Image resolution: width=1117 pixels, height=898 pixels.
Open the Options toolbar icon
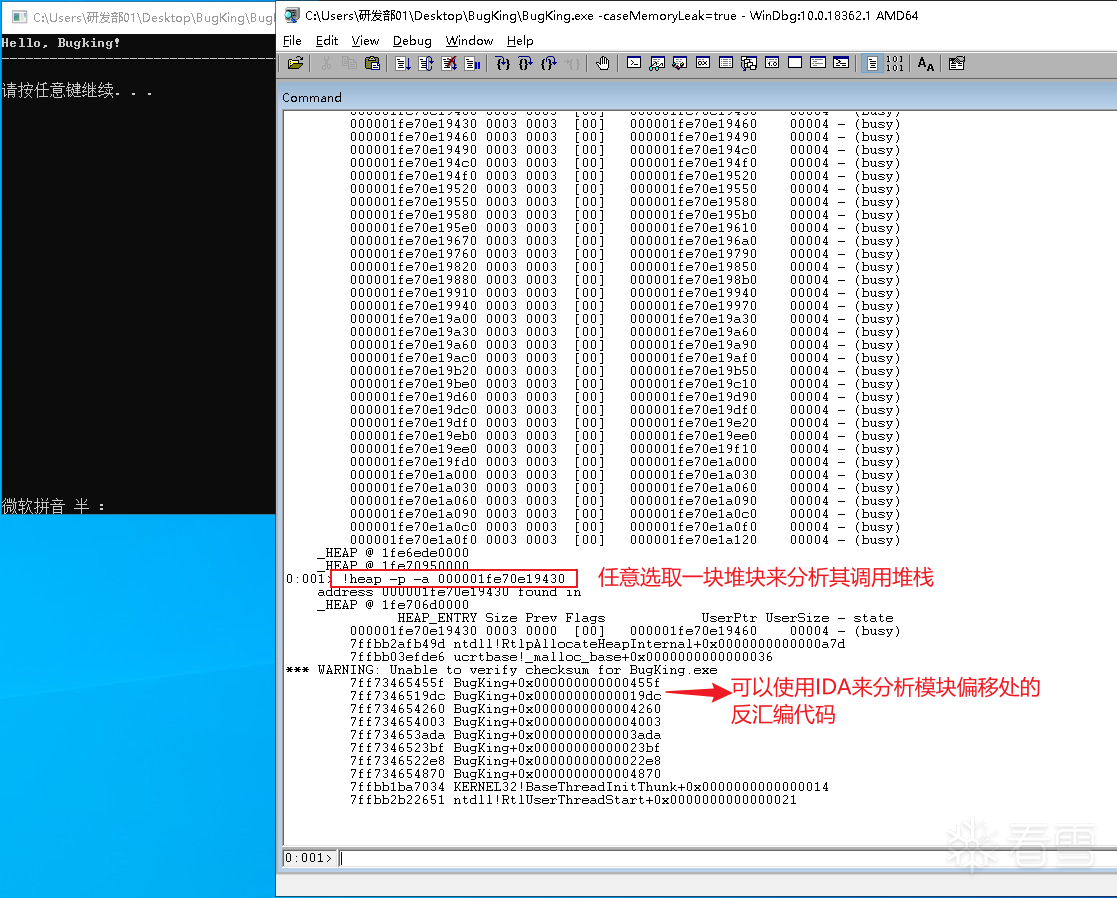click(x=957, y=63)
